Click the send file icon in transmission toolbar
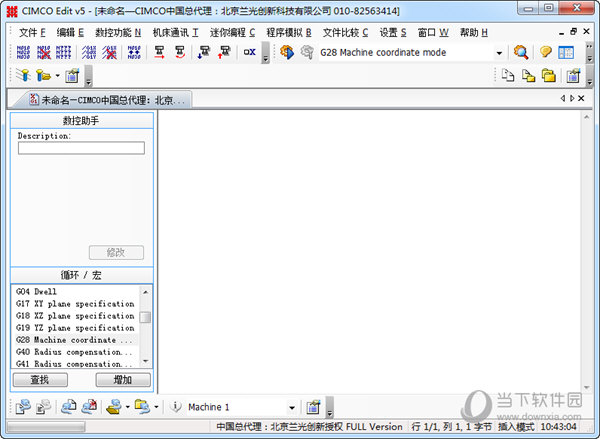The height and width of the screenshot is (439, 600). tap(23, 407)
